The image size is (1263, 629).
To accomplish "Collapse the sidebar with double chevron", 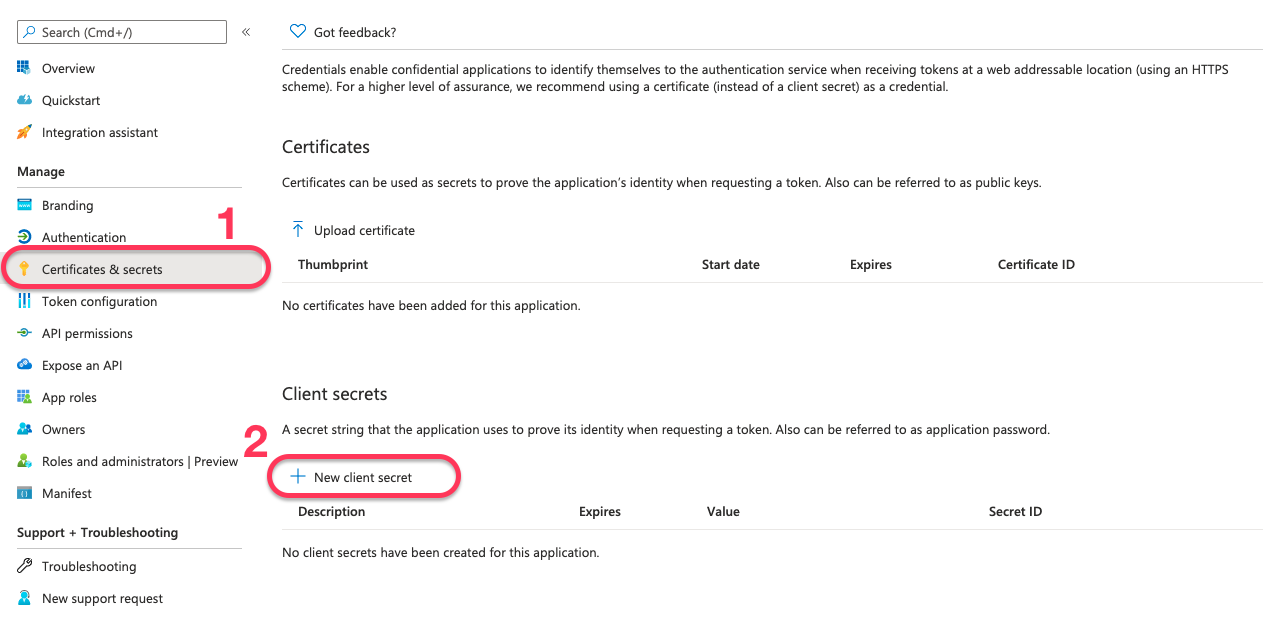I will tap(246, 32).
